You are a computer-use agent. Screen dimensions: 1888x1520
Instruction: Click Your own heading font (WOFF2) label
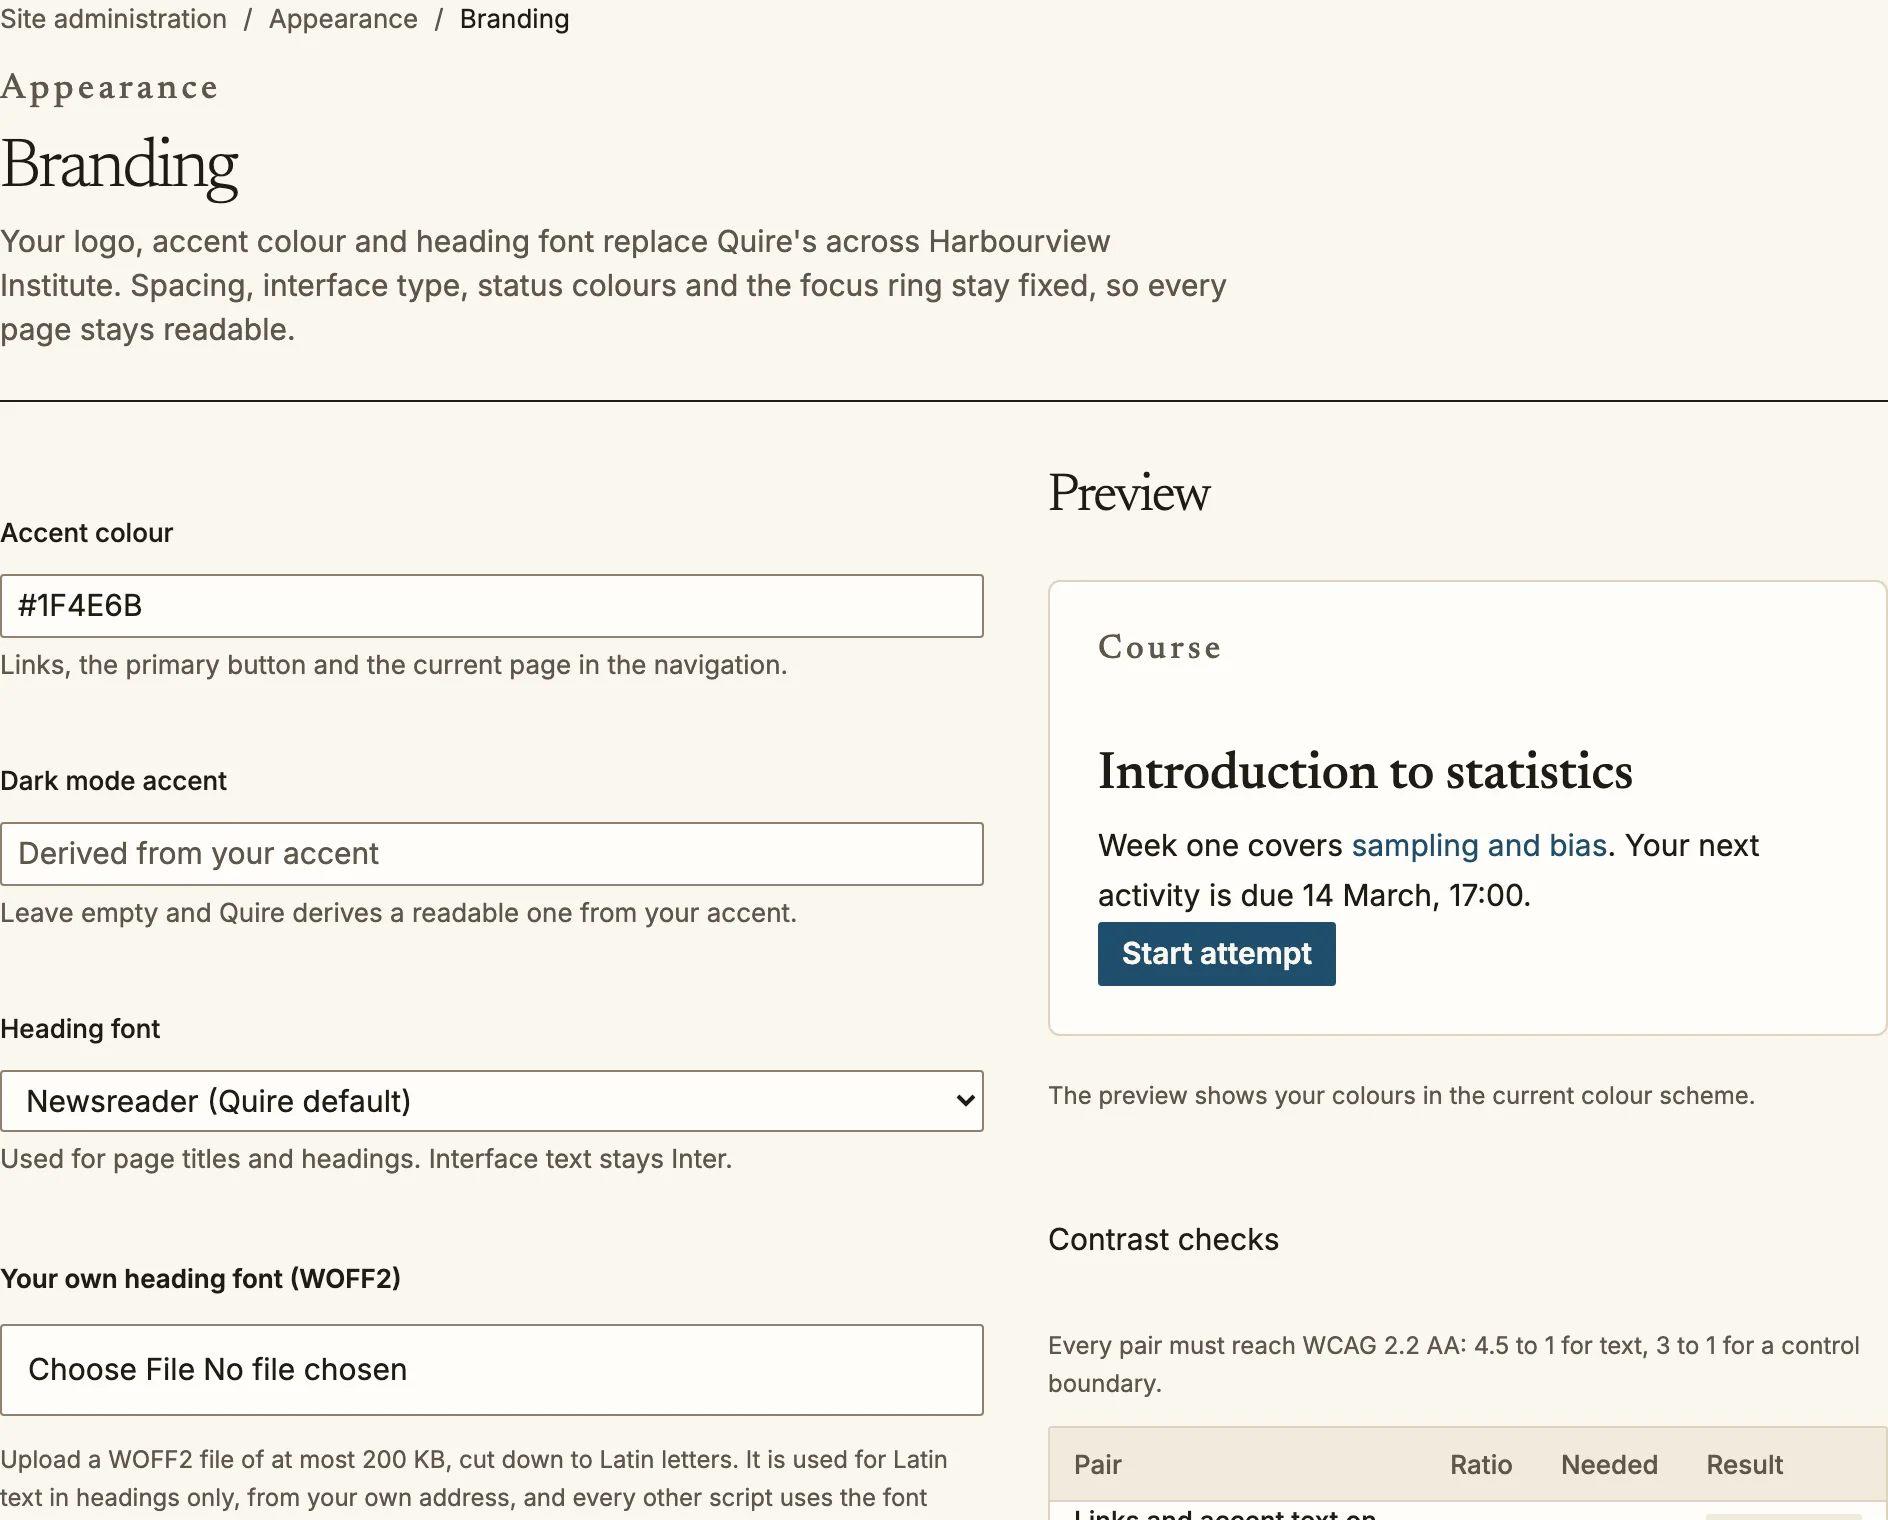(x=200, y=1279)
